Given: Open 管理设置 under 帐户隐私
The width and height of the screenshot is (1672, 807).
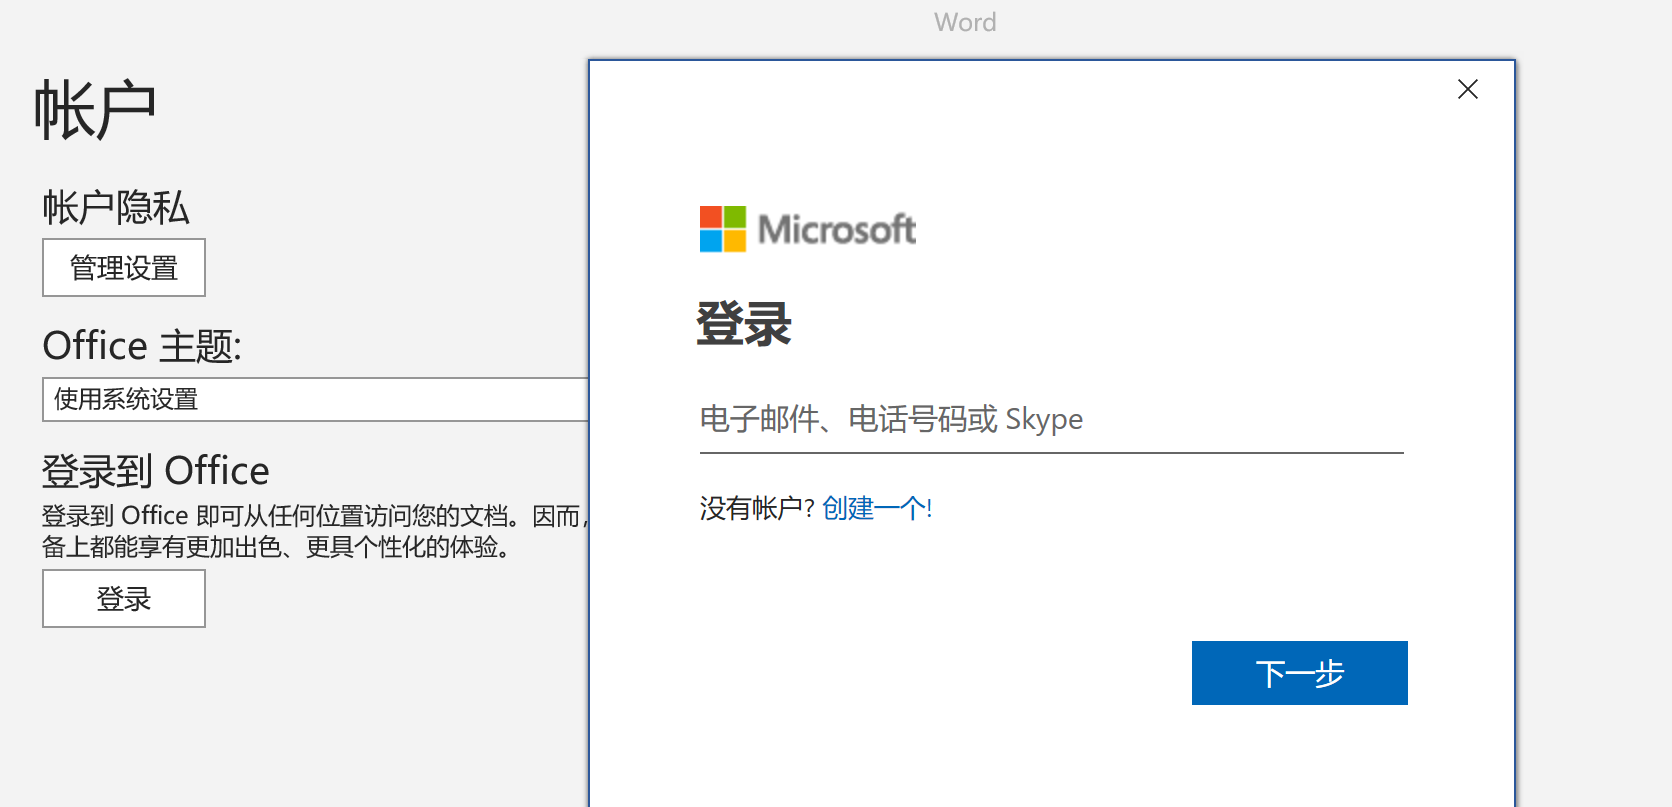Looking at the screenshot, I should pyautogui.click(x=124, y=267).
